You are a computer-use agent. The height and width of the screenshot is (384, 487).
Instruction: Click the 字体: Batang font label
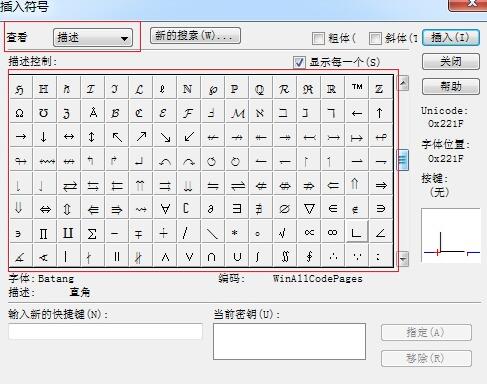click(41, 278)
